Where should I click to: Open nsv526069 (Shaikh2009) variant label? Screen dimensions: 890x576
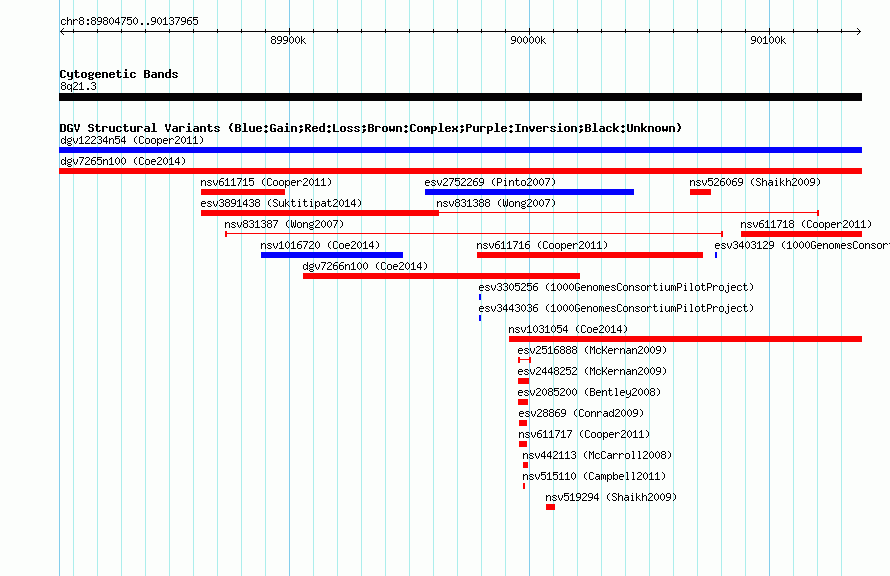[755, 182]
